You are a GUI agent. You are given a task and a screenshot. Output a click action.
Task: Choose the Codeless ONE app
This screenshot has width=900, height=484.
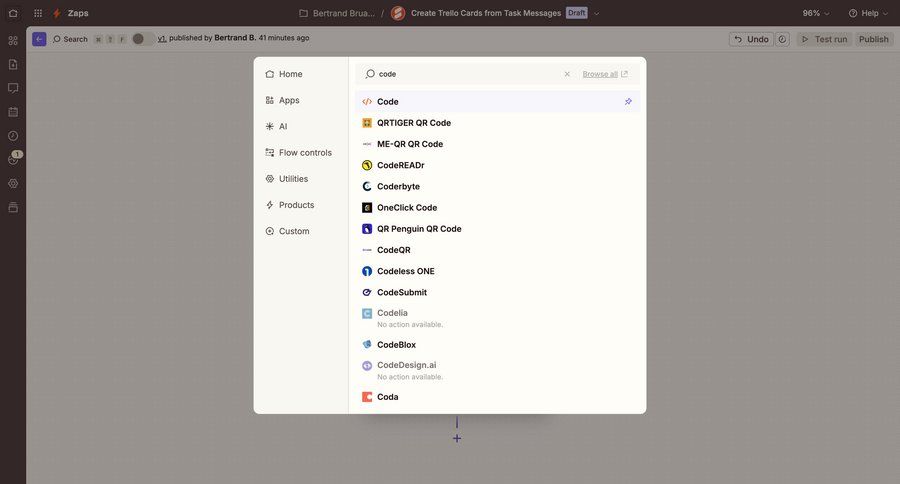[497, 271]
